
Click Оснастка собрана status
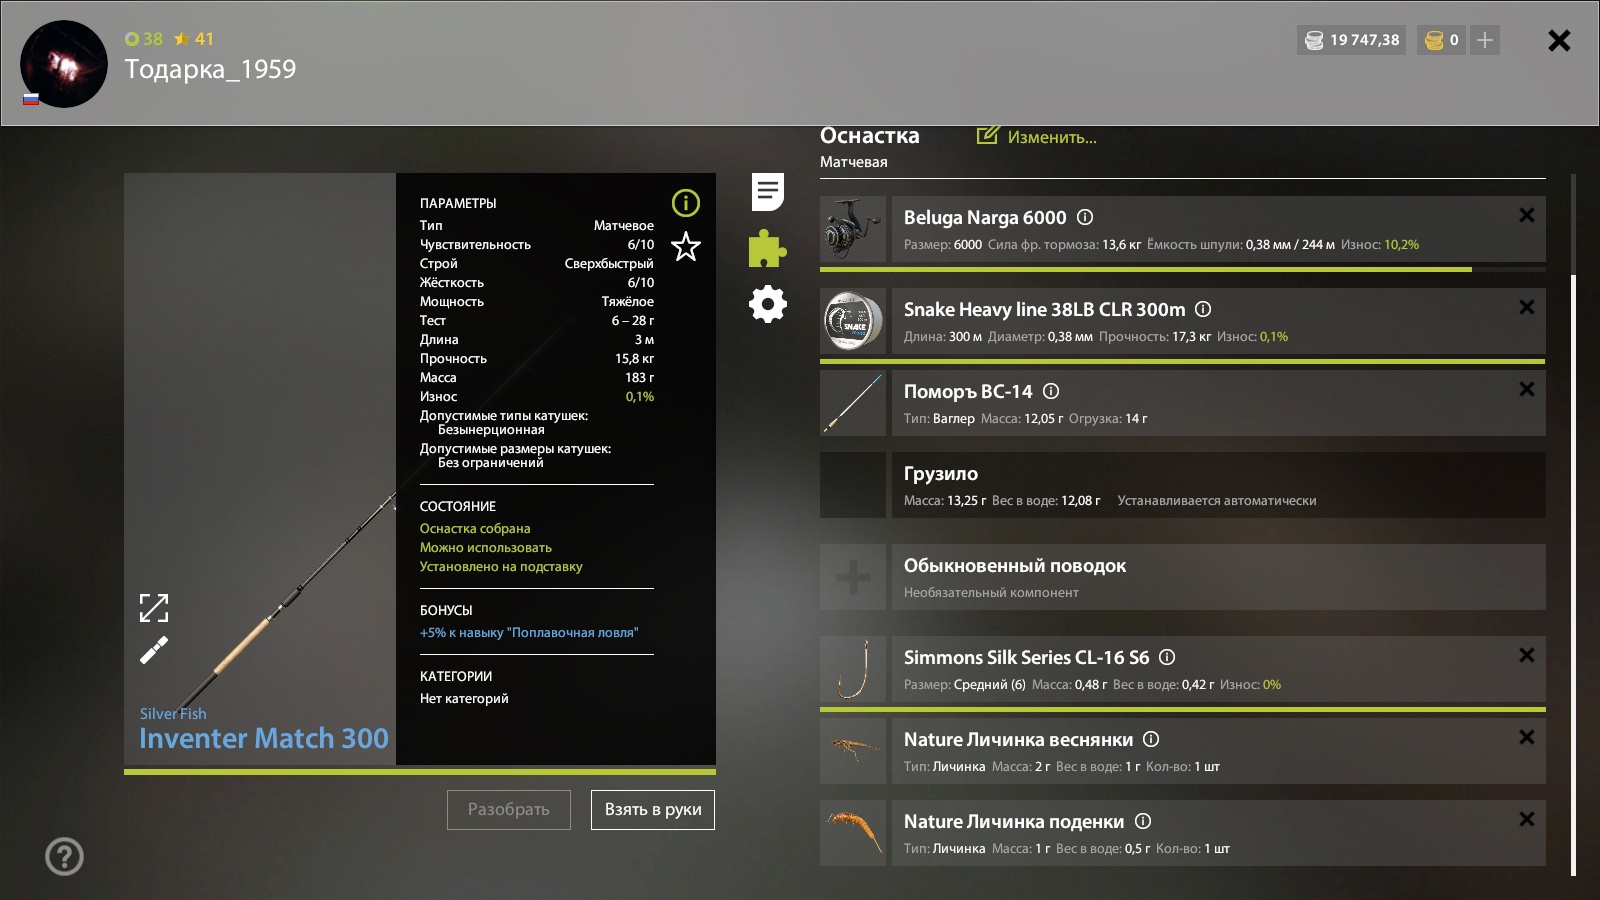tap(475, 528)
